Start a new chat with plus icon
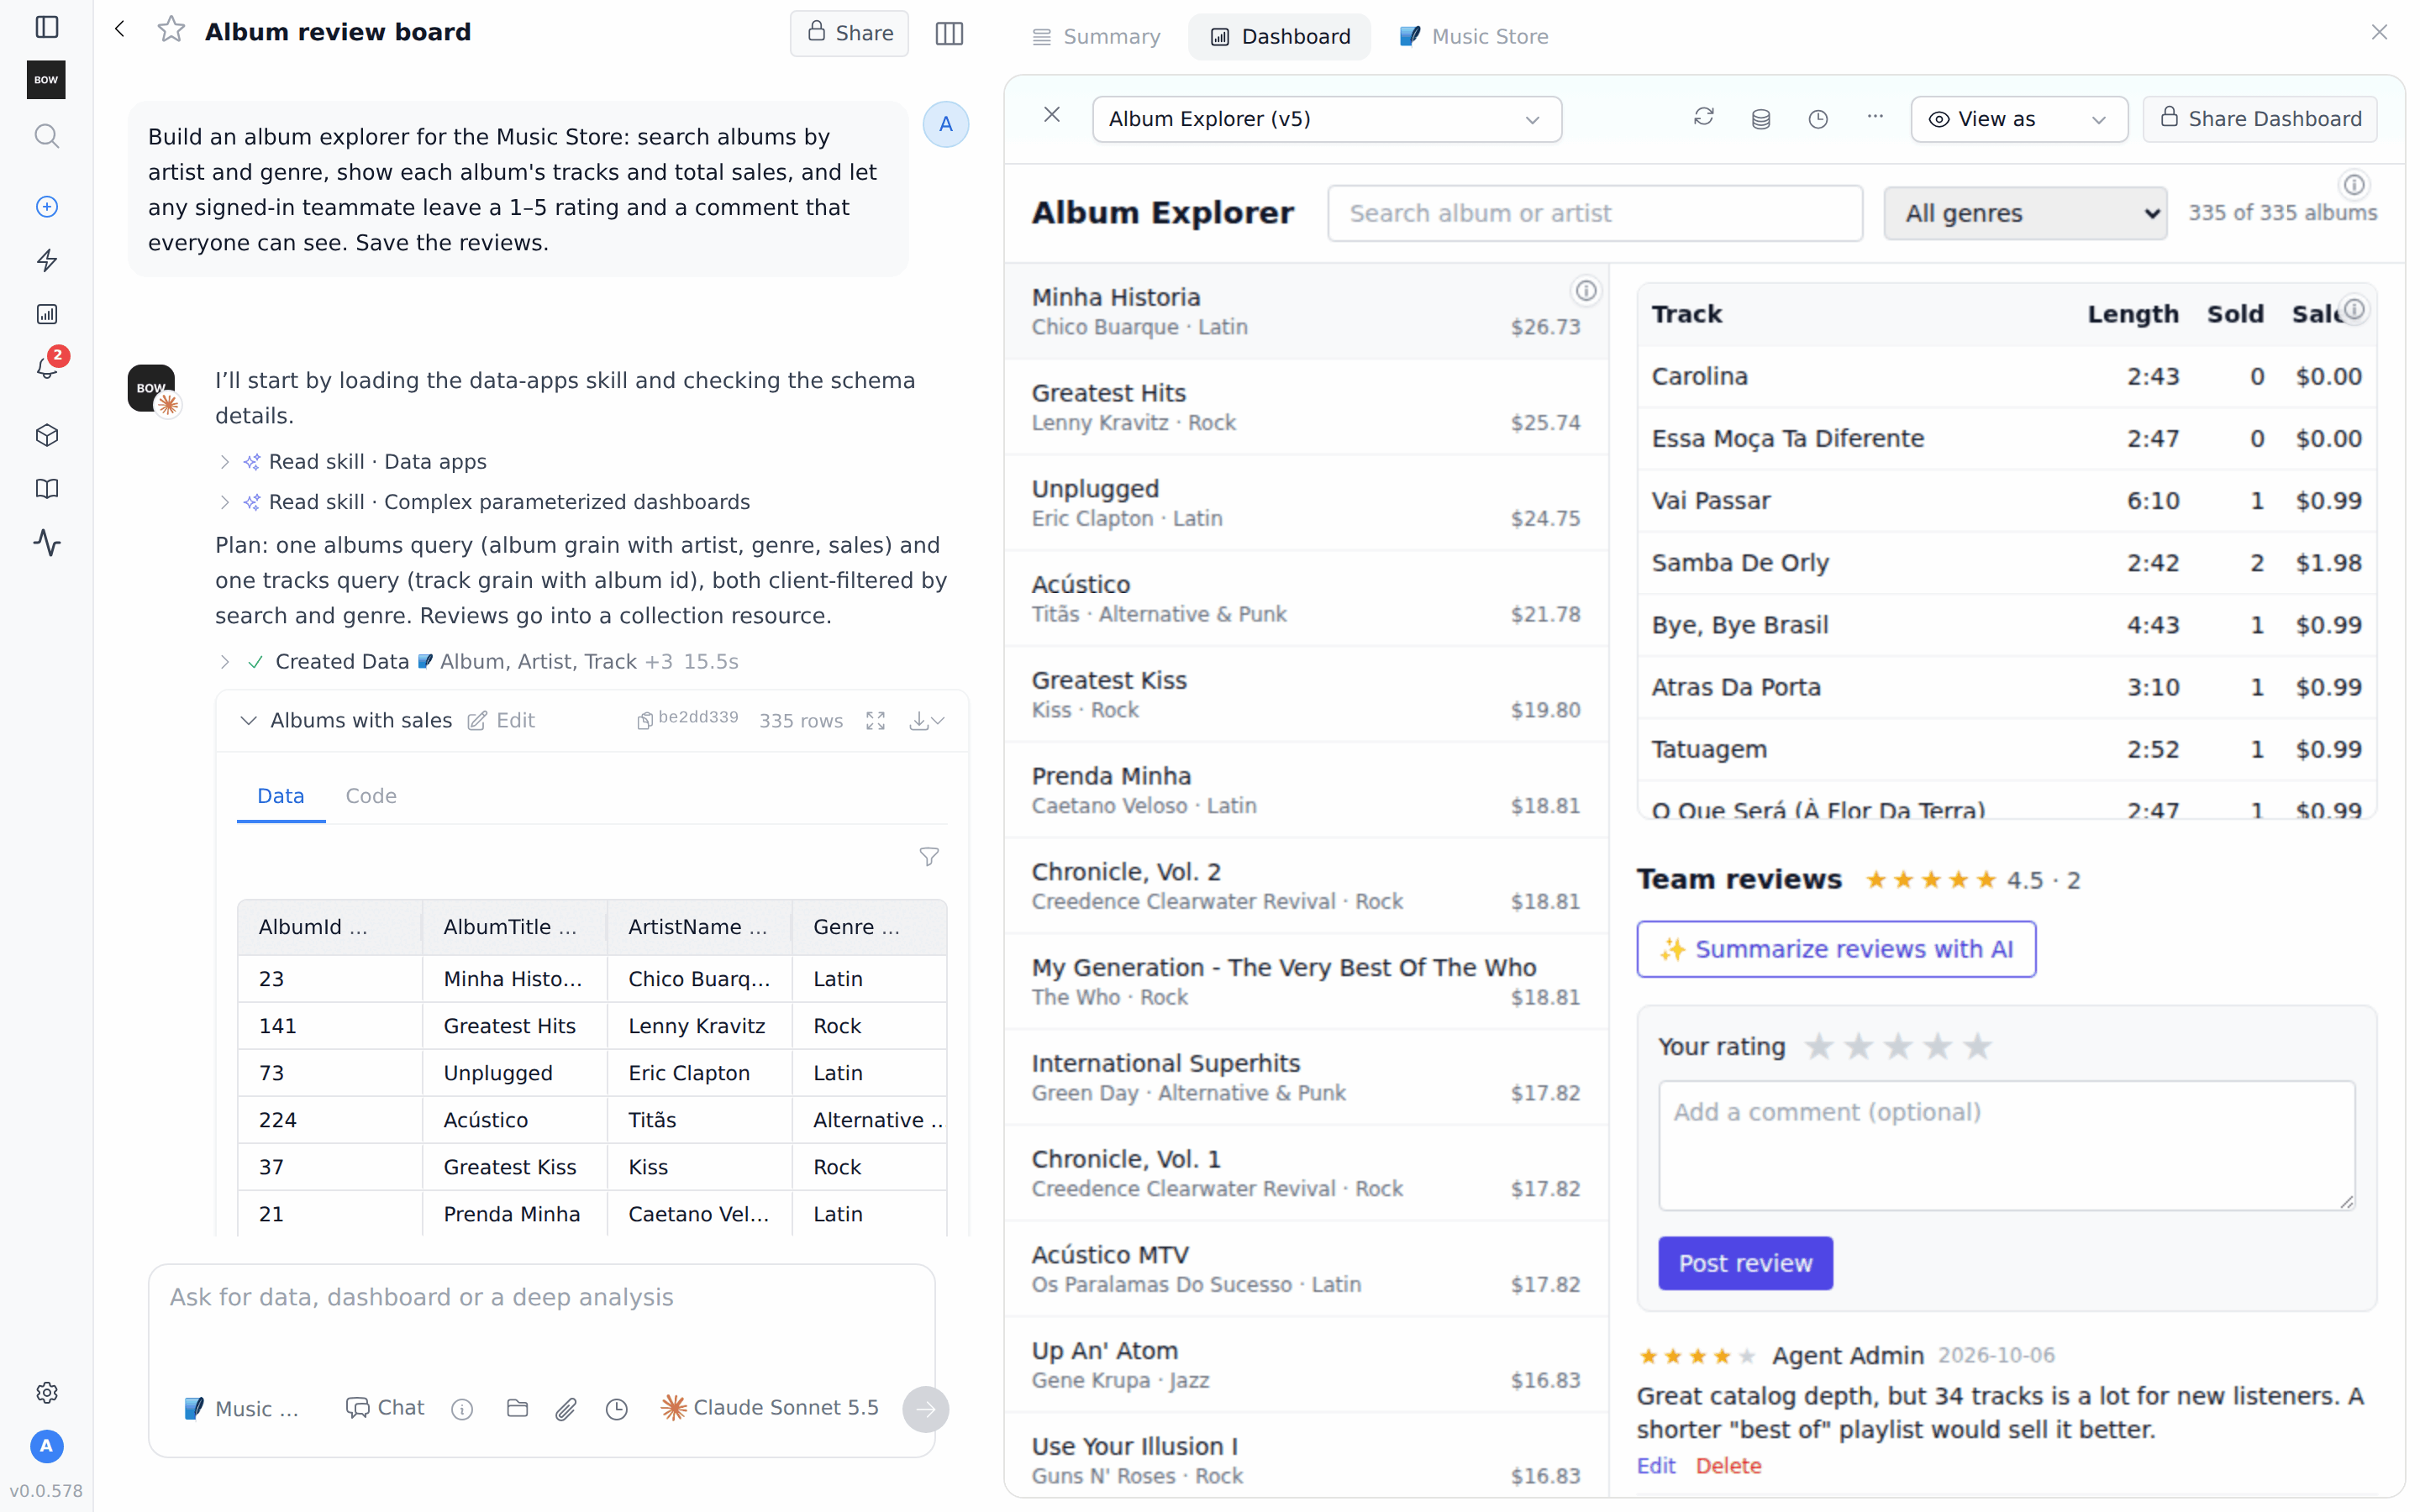Viewport: 2420px width, 1512px height. pos(46,207)
